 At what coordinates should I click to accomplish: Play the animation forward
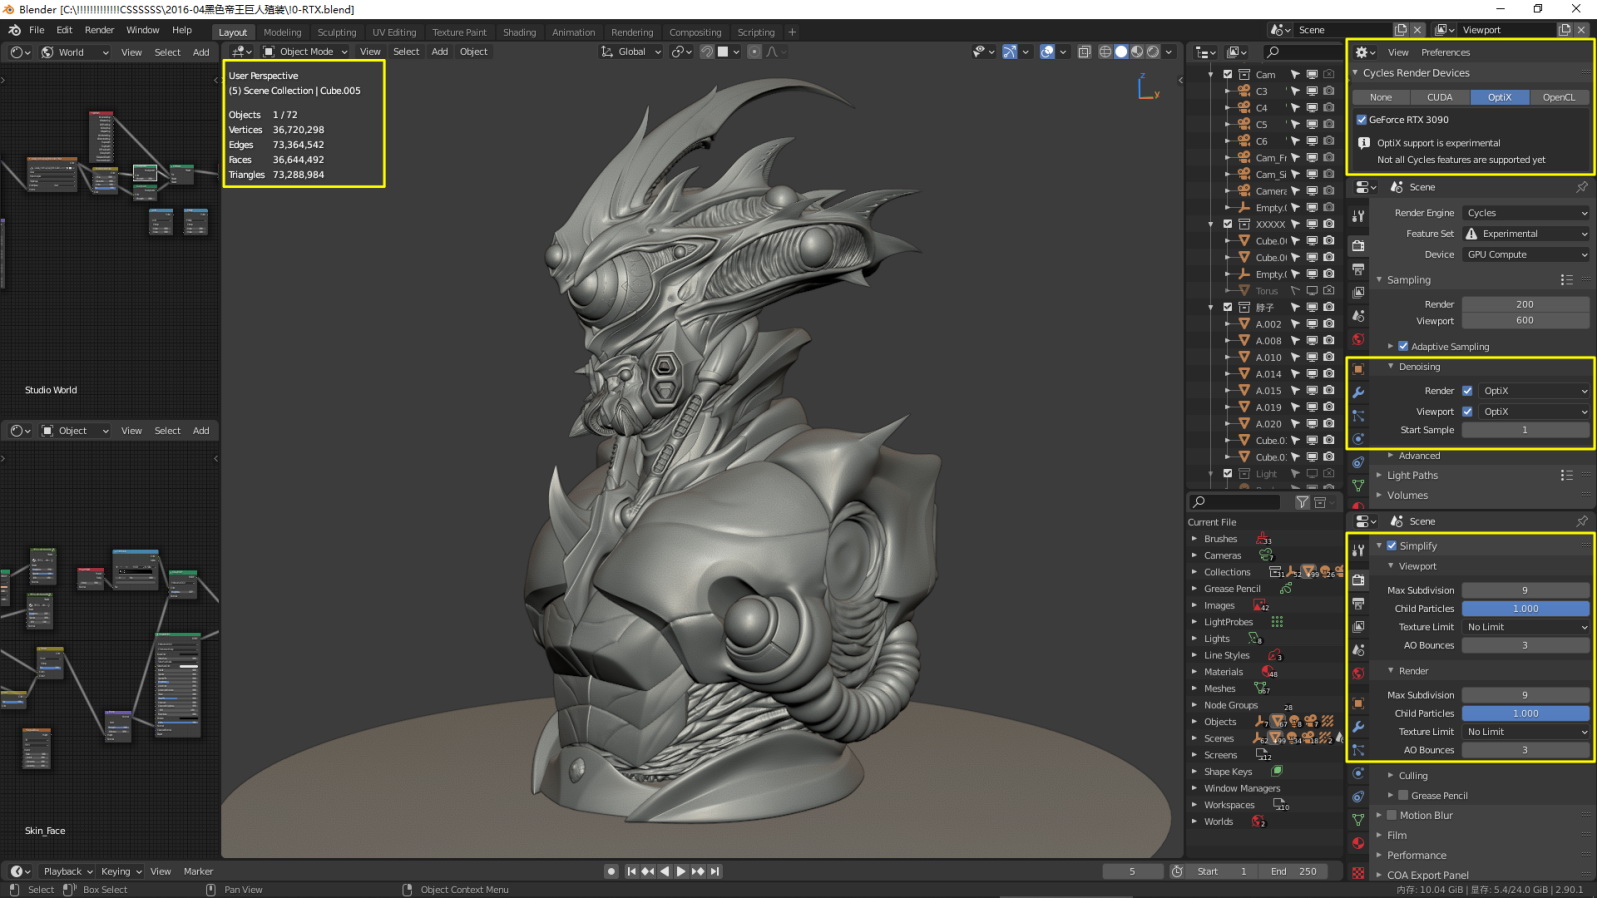[x=681, y=871]
